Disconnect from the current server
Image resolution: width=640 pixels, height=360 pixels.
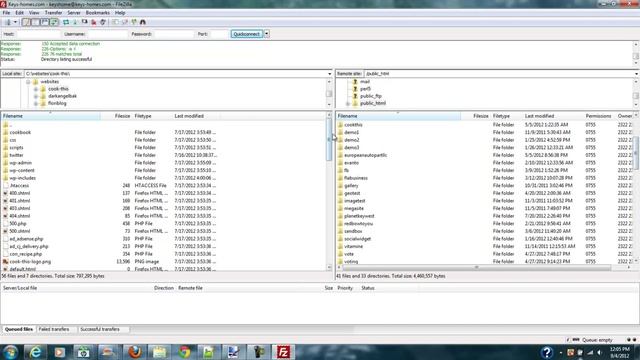coord(94,22)
